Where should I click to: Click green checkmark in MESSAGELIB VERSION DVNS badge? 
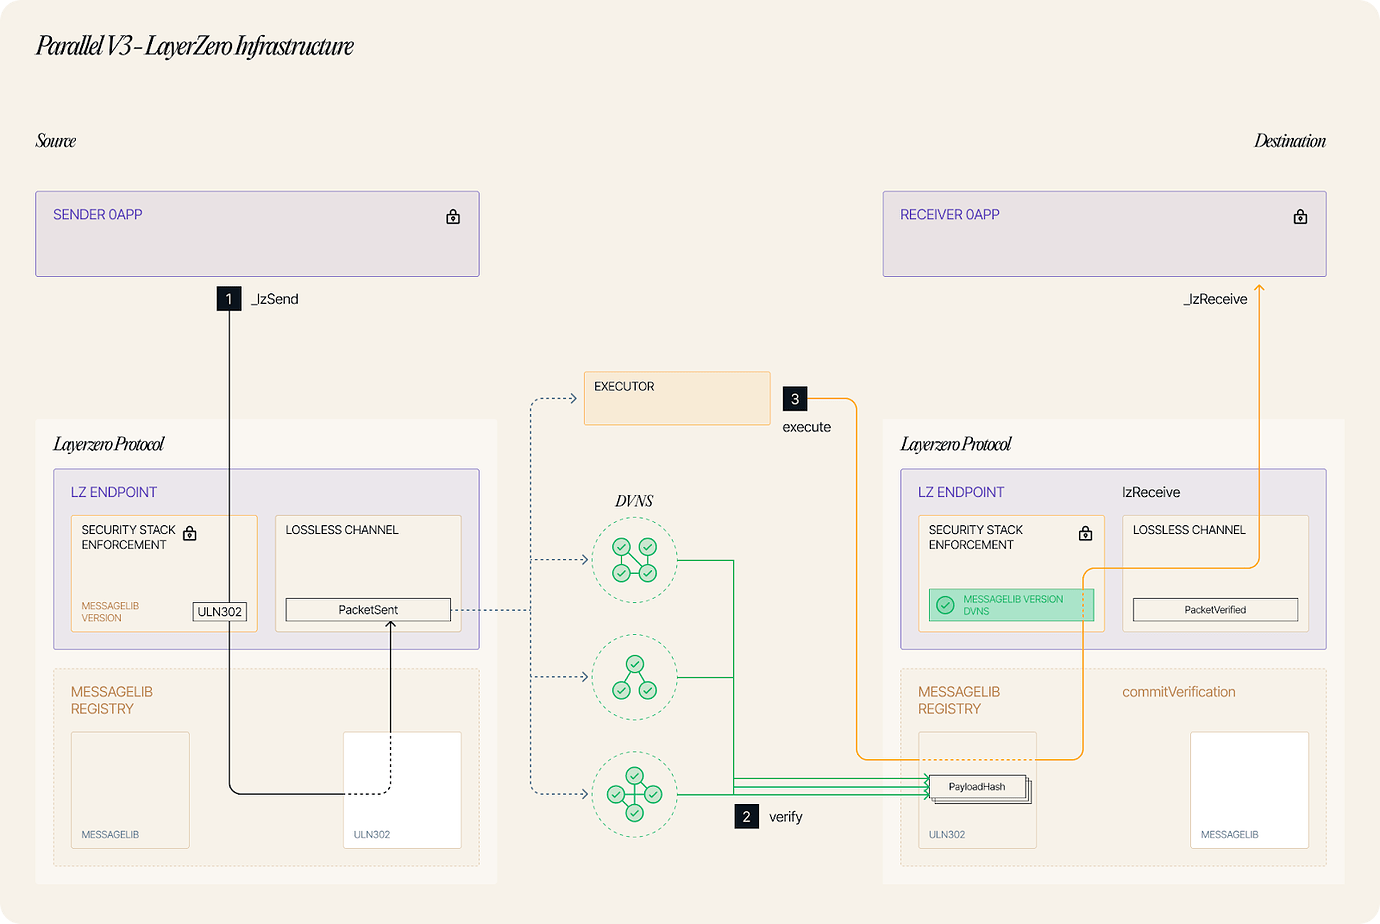[945, 605]
